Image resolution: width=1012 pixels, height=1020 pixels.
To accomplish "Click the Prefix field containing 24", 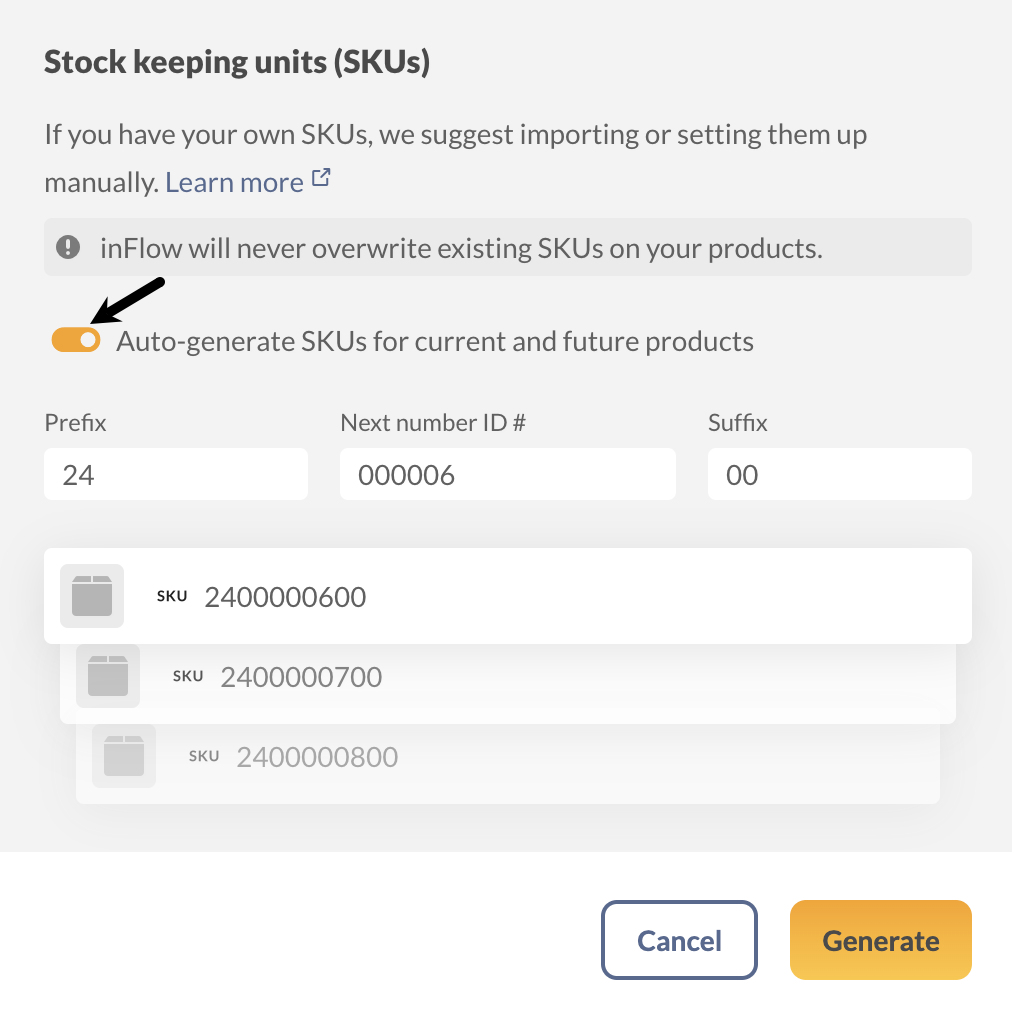I will 175,474.
